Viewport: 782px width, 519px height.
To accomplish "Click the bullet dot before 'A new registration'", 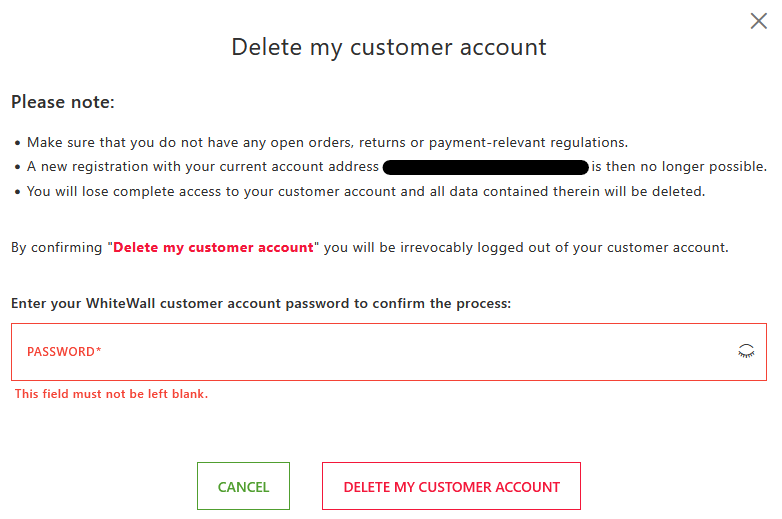I will pyautogui.click(x=17, y=168).
